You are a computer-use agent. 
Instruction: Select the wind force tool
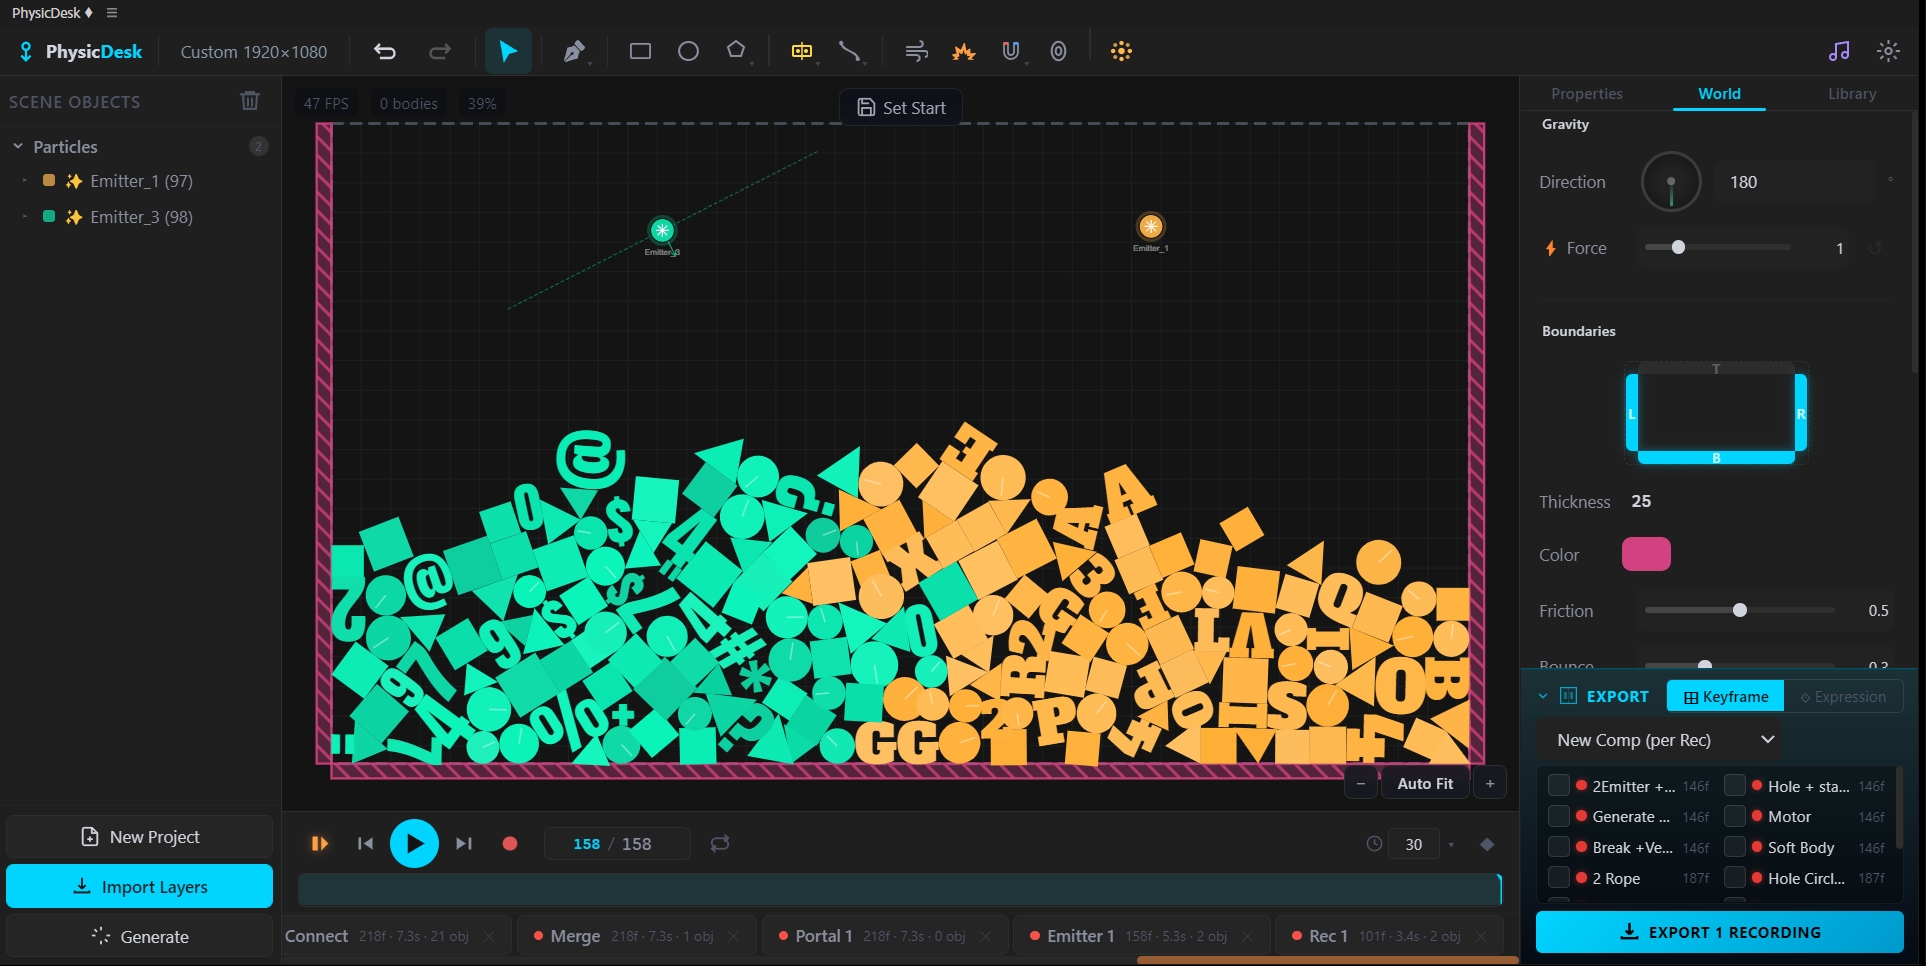(916, 51)
